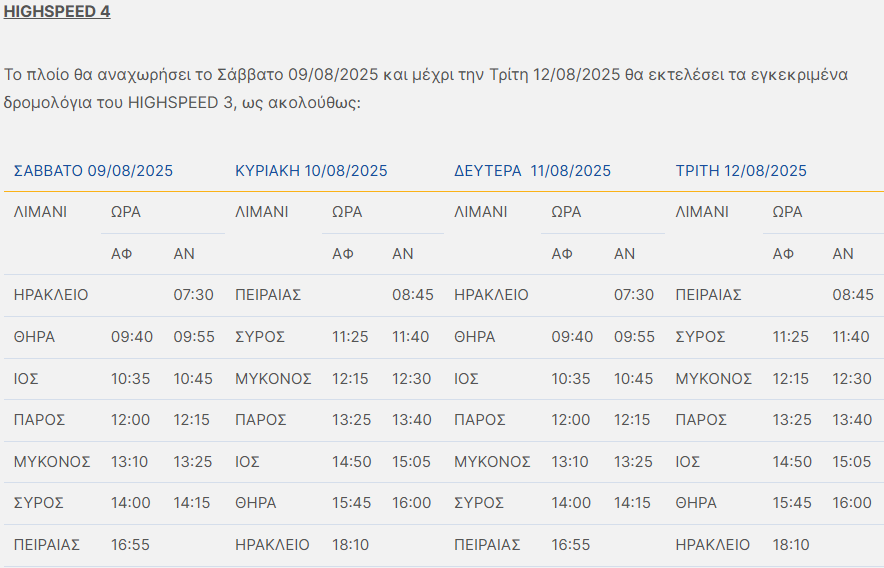Image resolution: width=884 pixels, height=568 pixels.
Task: Click the HIGHSPEED 4 underlined heading
Action: pos(57,12)
